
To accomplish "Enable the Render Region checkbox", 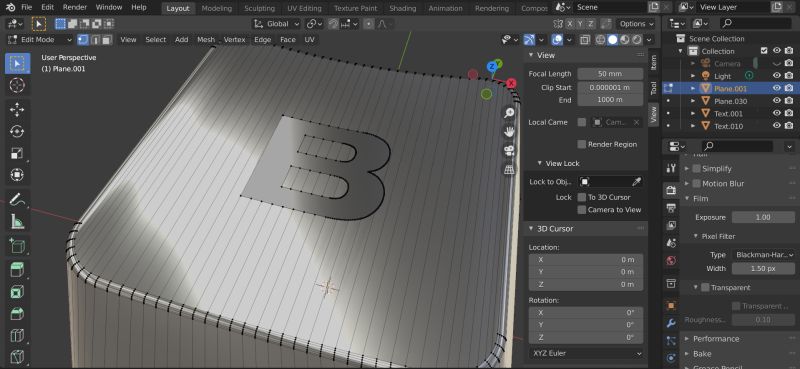I will [x=582, y=144].
